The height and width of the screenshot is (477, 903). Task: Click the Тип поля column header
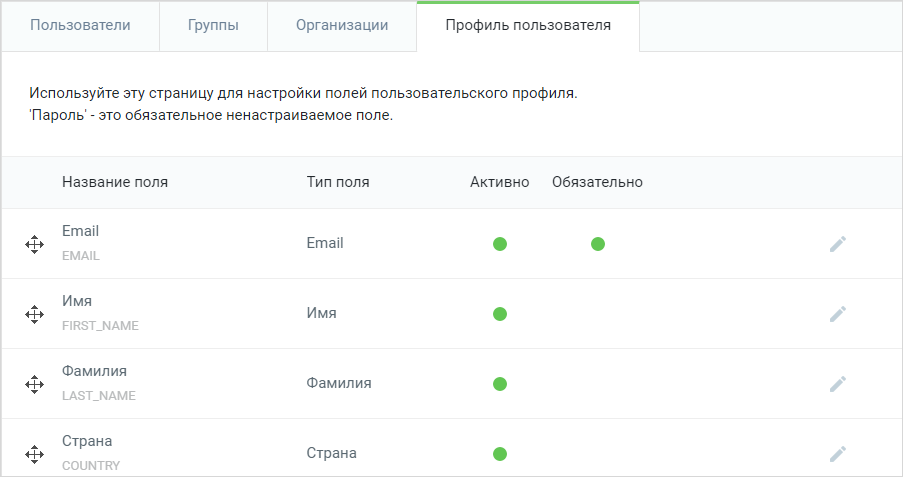pyautogui.click(x=338, y=182)
